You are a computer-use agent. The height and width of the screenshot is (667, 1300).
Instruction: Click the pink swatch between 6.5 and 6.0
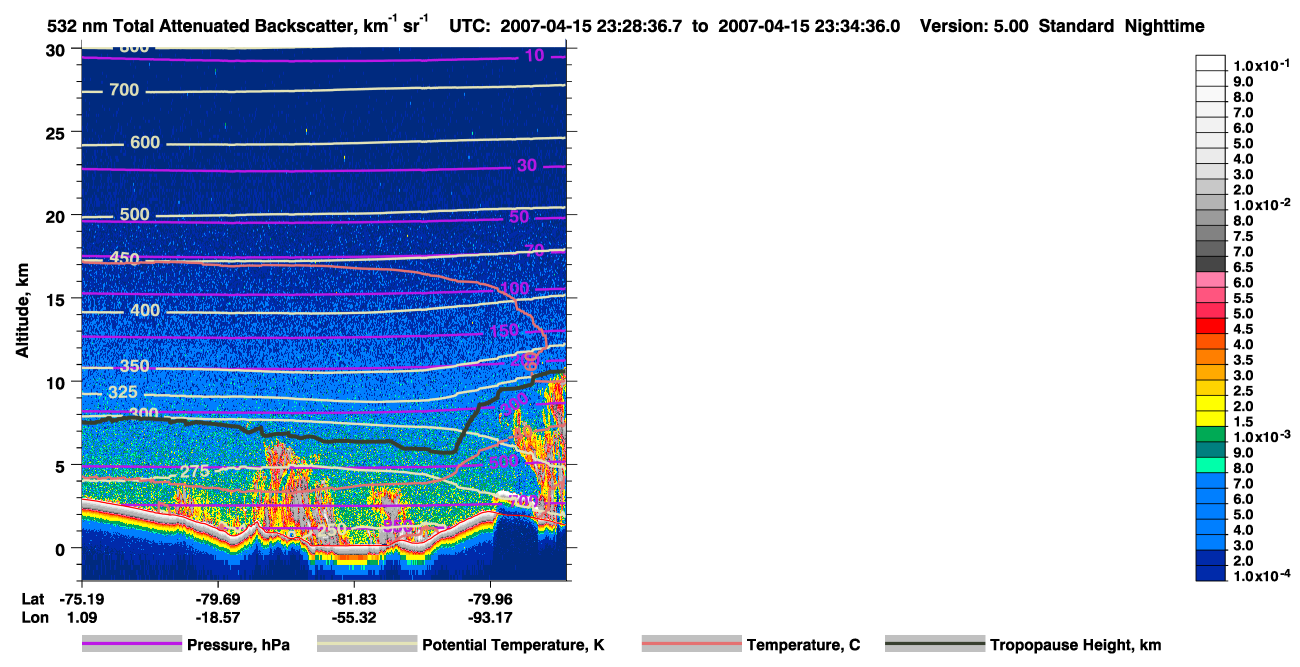pyautogui.click(x=1210, y=279)
